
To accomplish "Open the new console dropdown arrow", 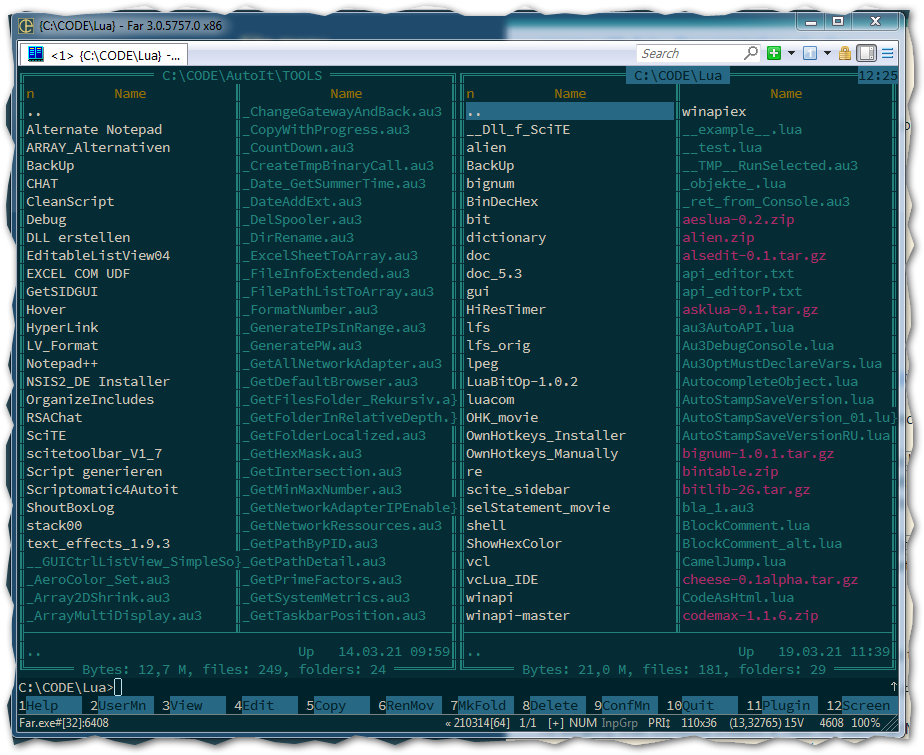I will click(791, 53).
